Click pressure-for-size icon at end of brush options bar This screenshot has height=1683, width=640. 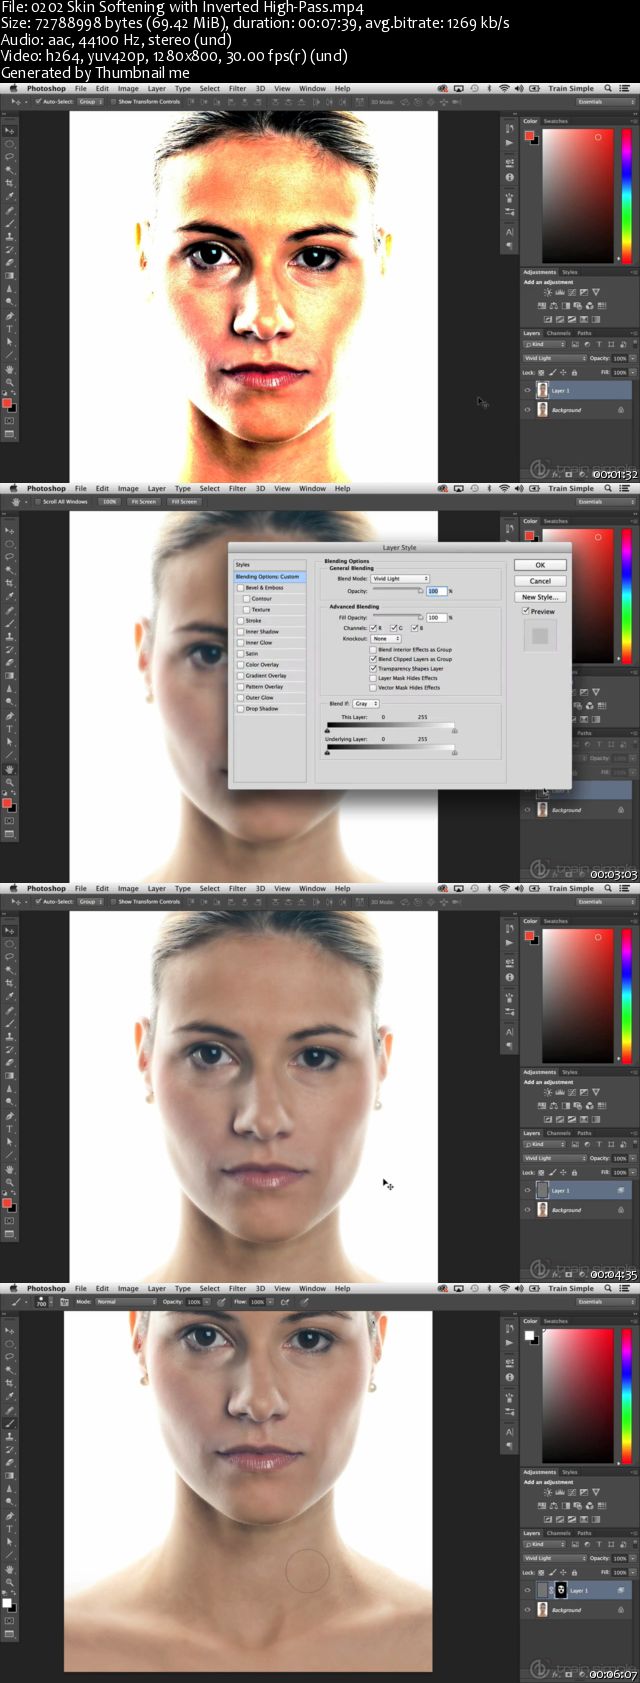(304, 1302)
